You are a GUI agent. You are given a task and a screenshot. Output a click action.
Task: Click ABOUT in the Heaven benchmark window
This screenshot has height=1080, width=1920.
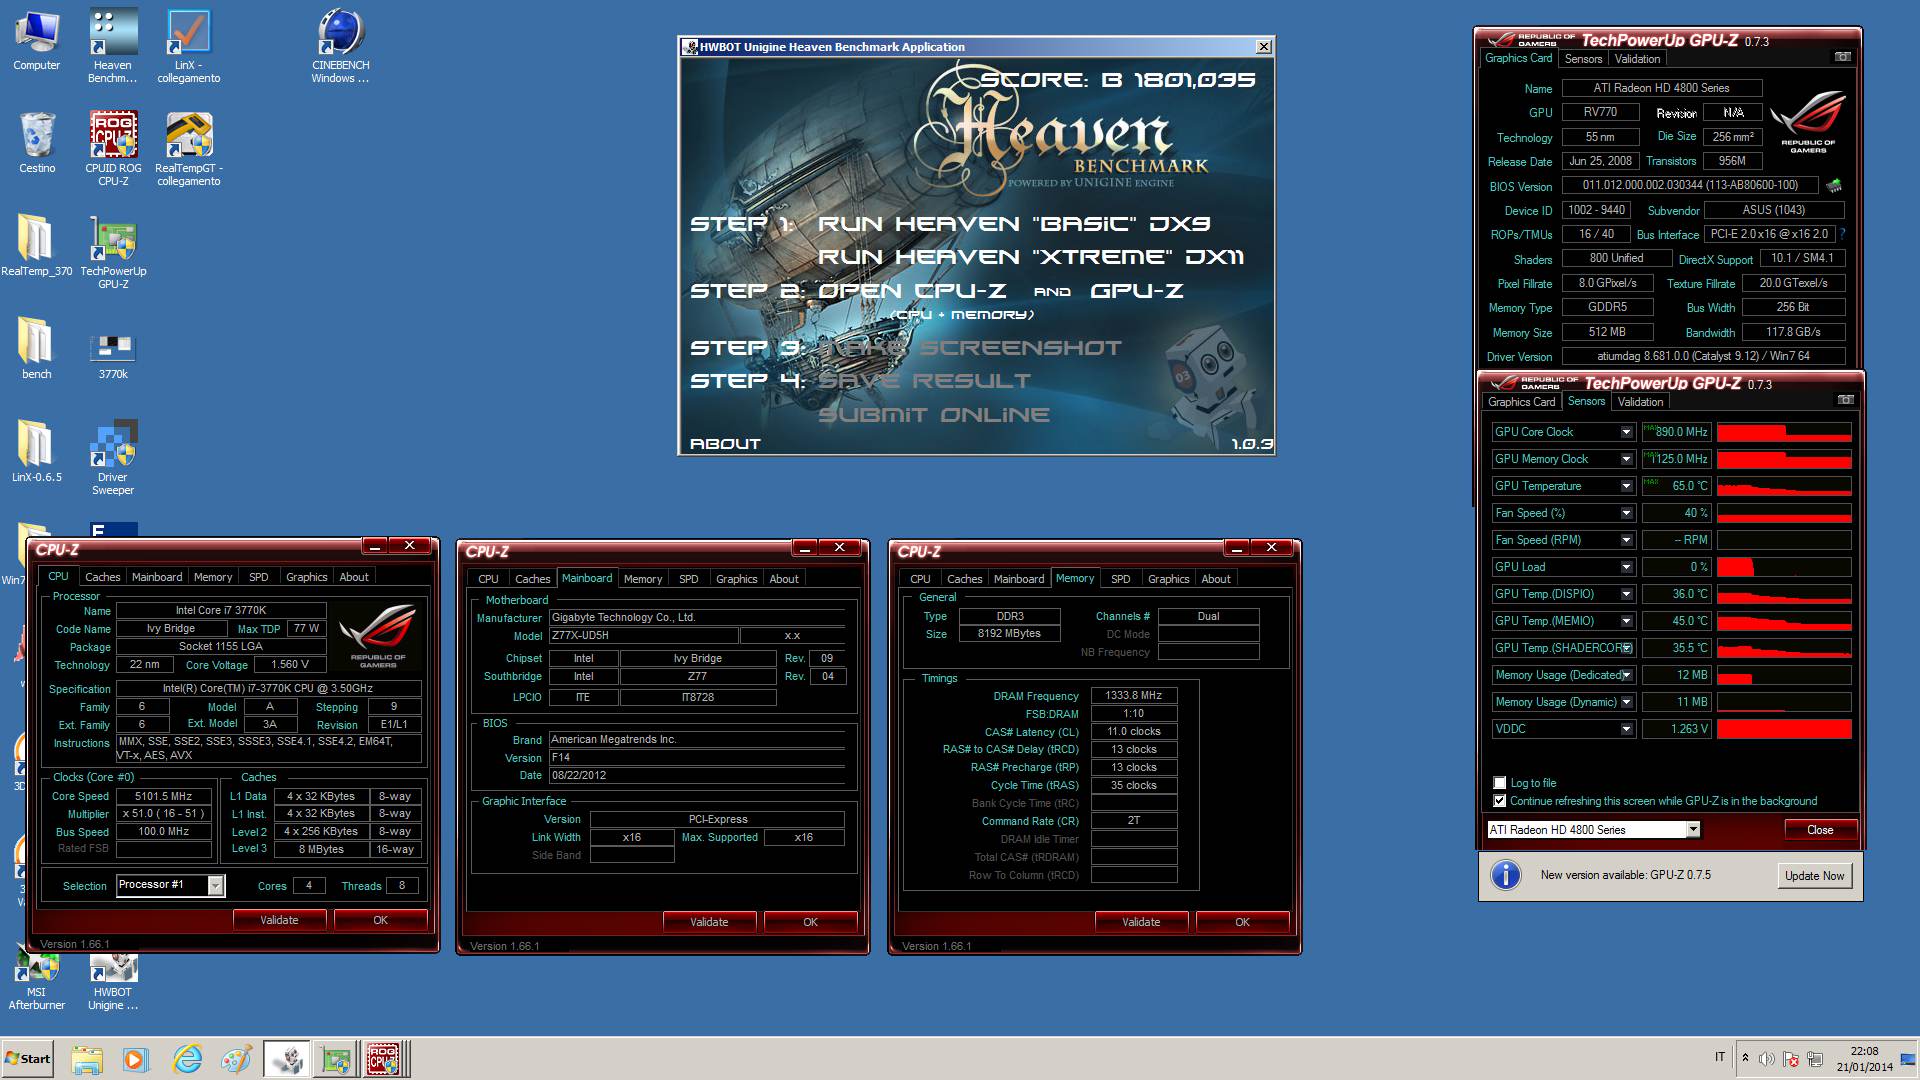pyautogui.click(x=725, y=444)
